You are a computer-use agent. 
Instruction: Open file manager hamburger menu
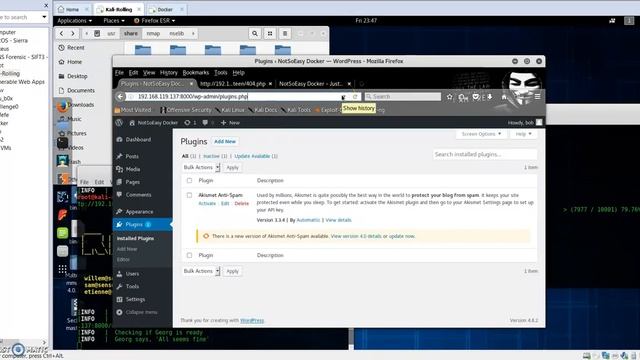point(285,33)
